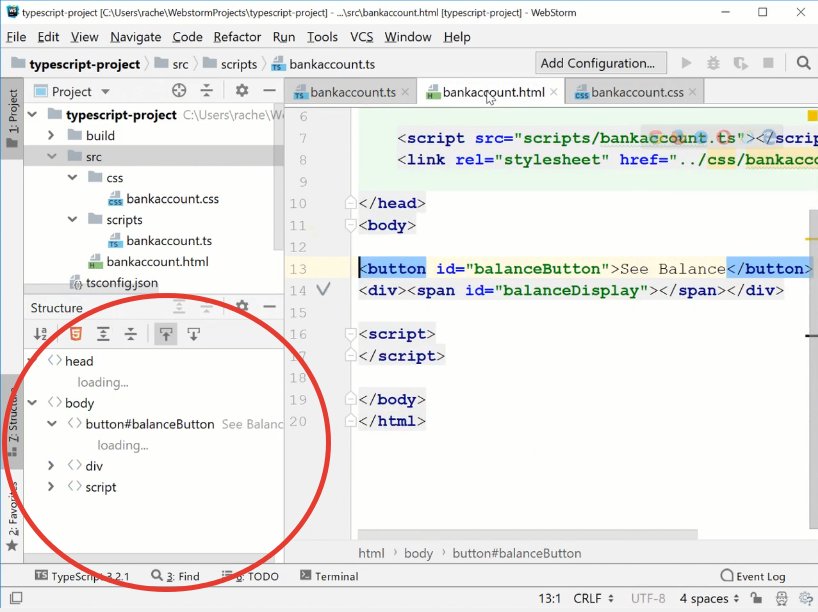The width and height of the screenshot is (818, 612).
Task: Click html in editor breadcrumbs
Action: pos(371,553)
